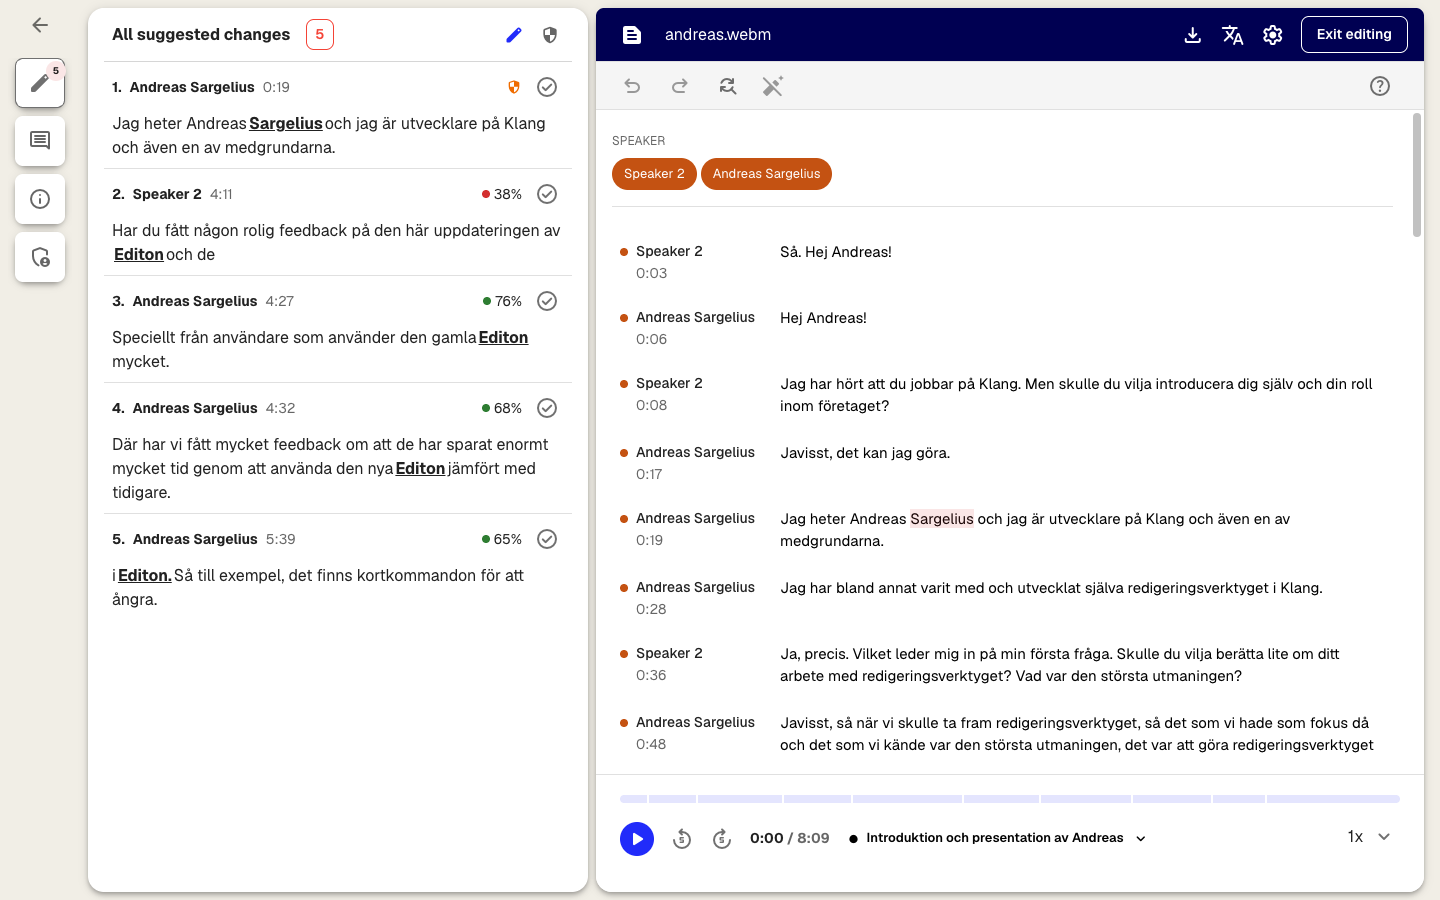This screenshot has width=1440, height=900.
Task: Click the 0:00 / 8:09 playback time
Action: [790, 838]
